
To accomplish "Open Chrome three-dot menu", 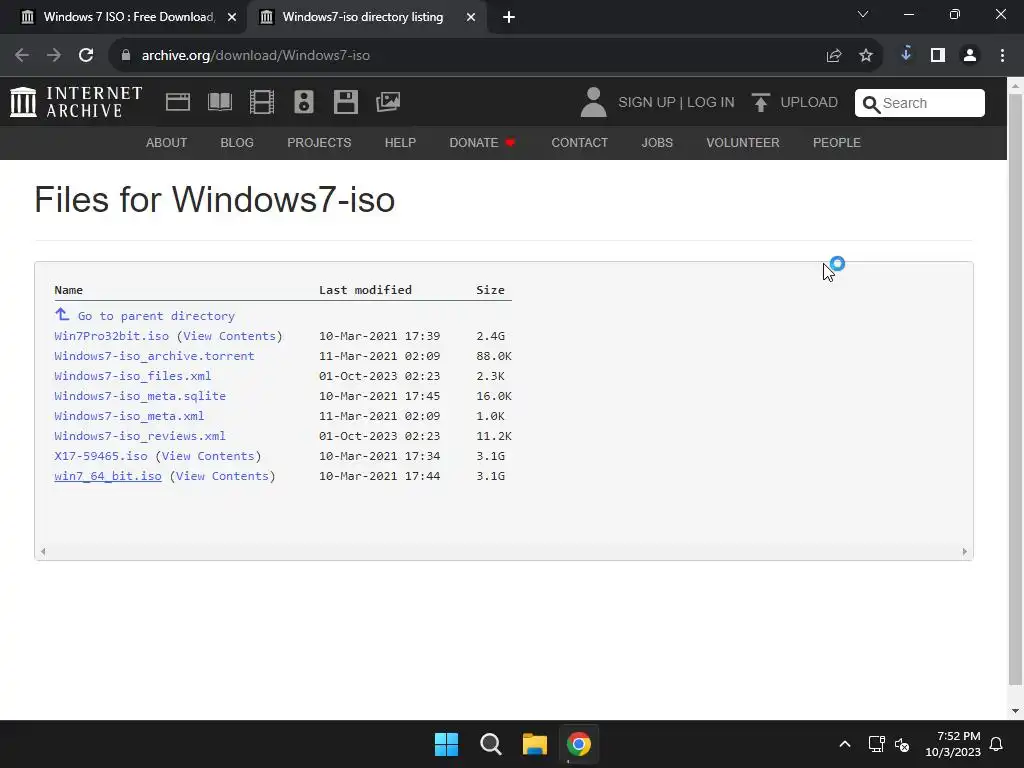I will (x=1002, y=55).
